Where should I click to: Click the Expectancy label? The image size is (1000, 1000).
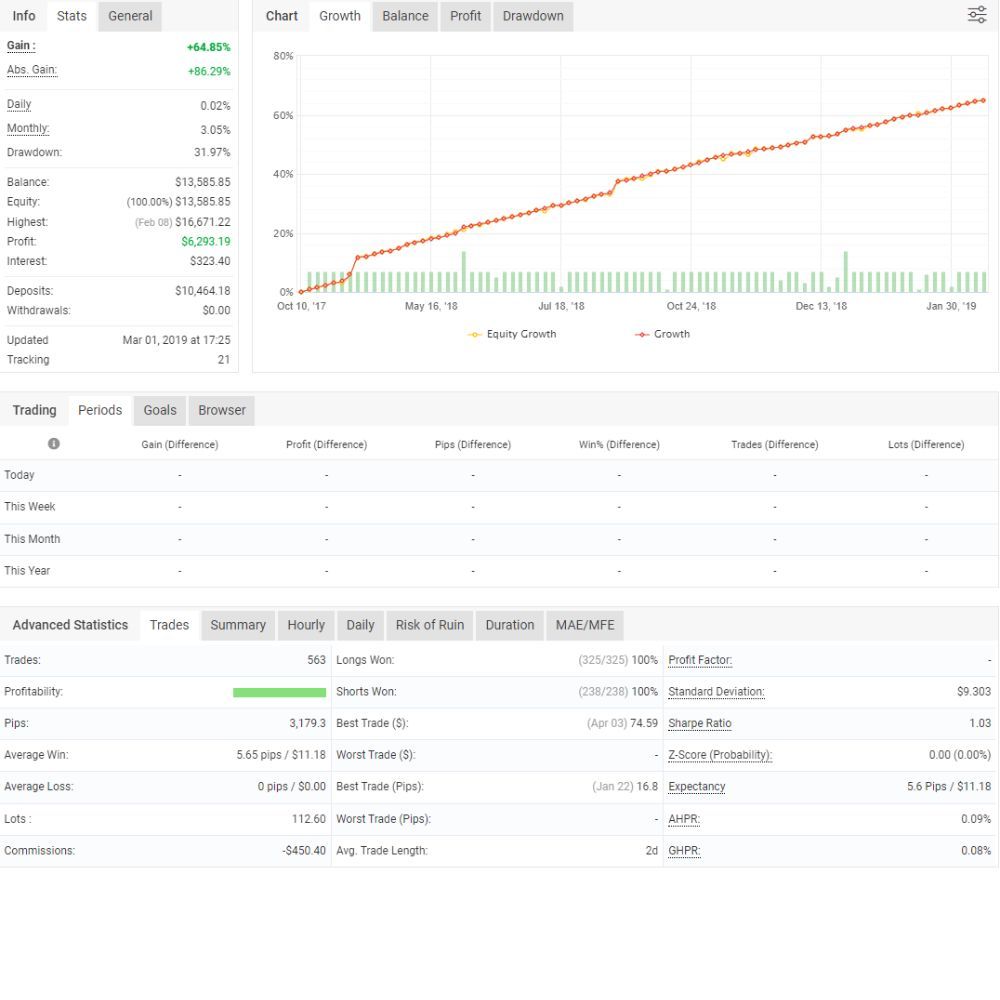(x=696, y=786)
